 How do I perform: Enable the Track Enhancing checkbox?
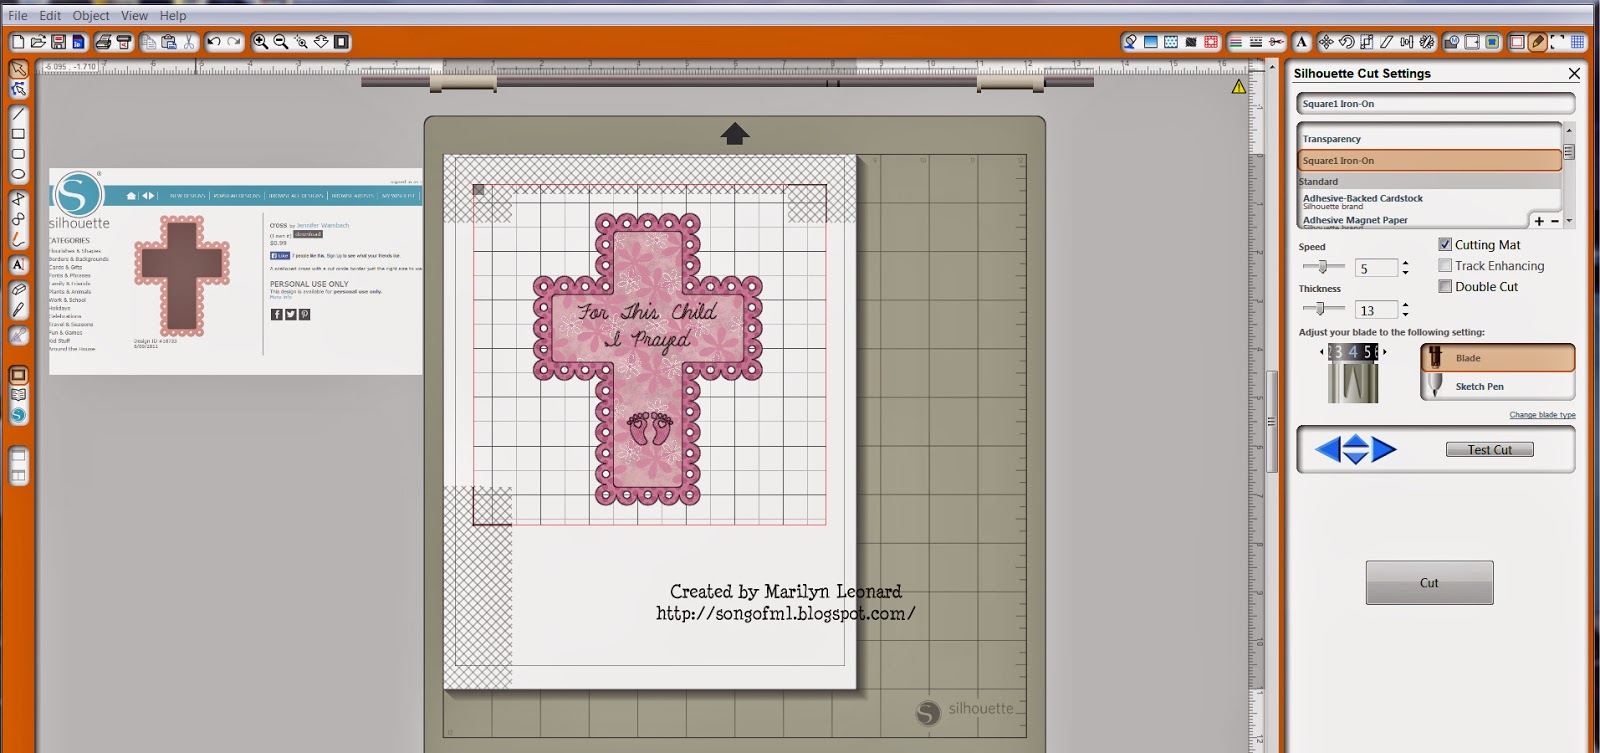[x=1445, y=265]
